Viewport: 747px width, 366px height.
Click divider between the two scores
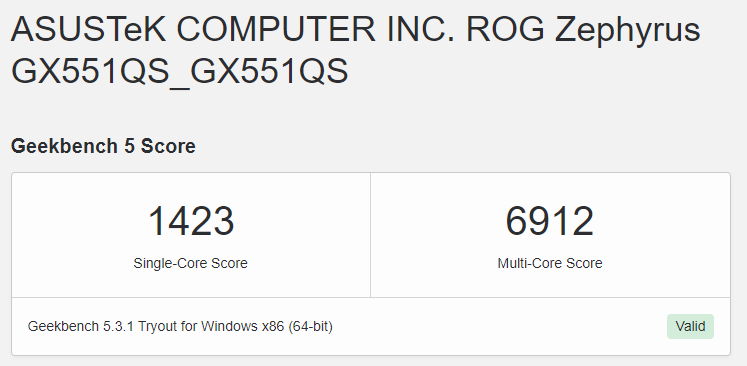pos(370,235)
